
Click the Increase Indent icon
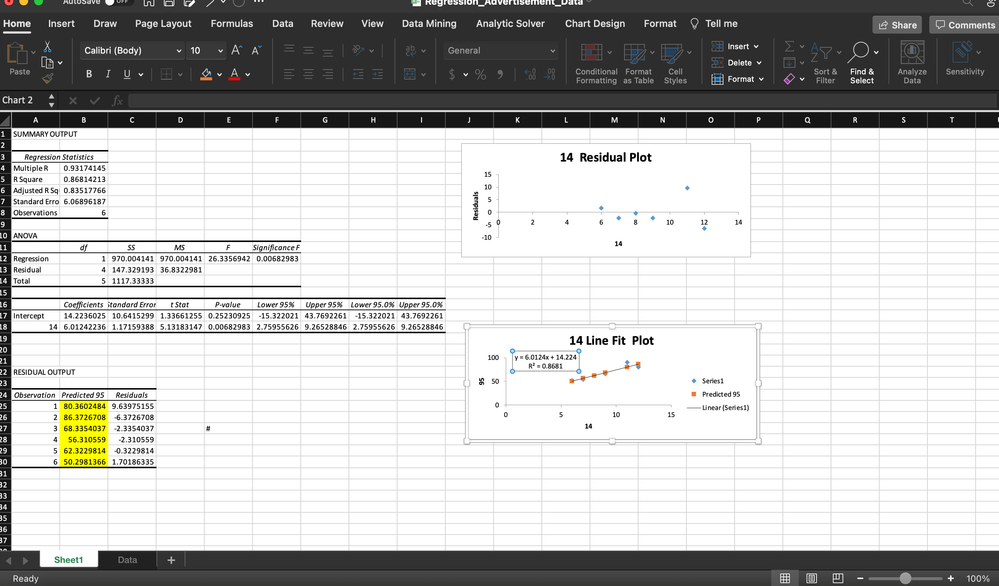378,74
